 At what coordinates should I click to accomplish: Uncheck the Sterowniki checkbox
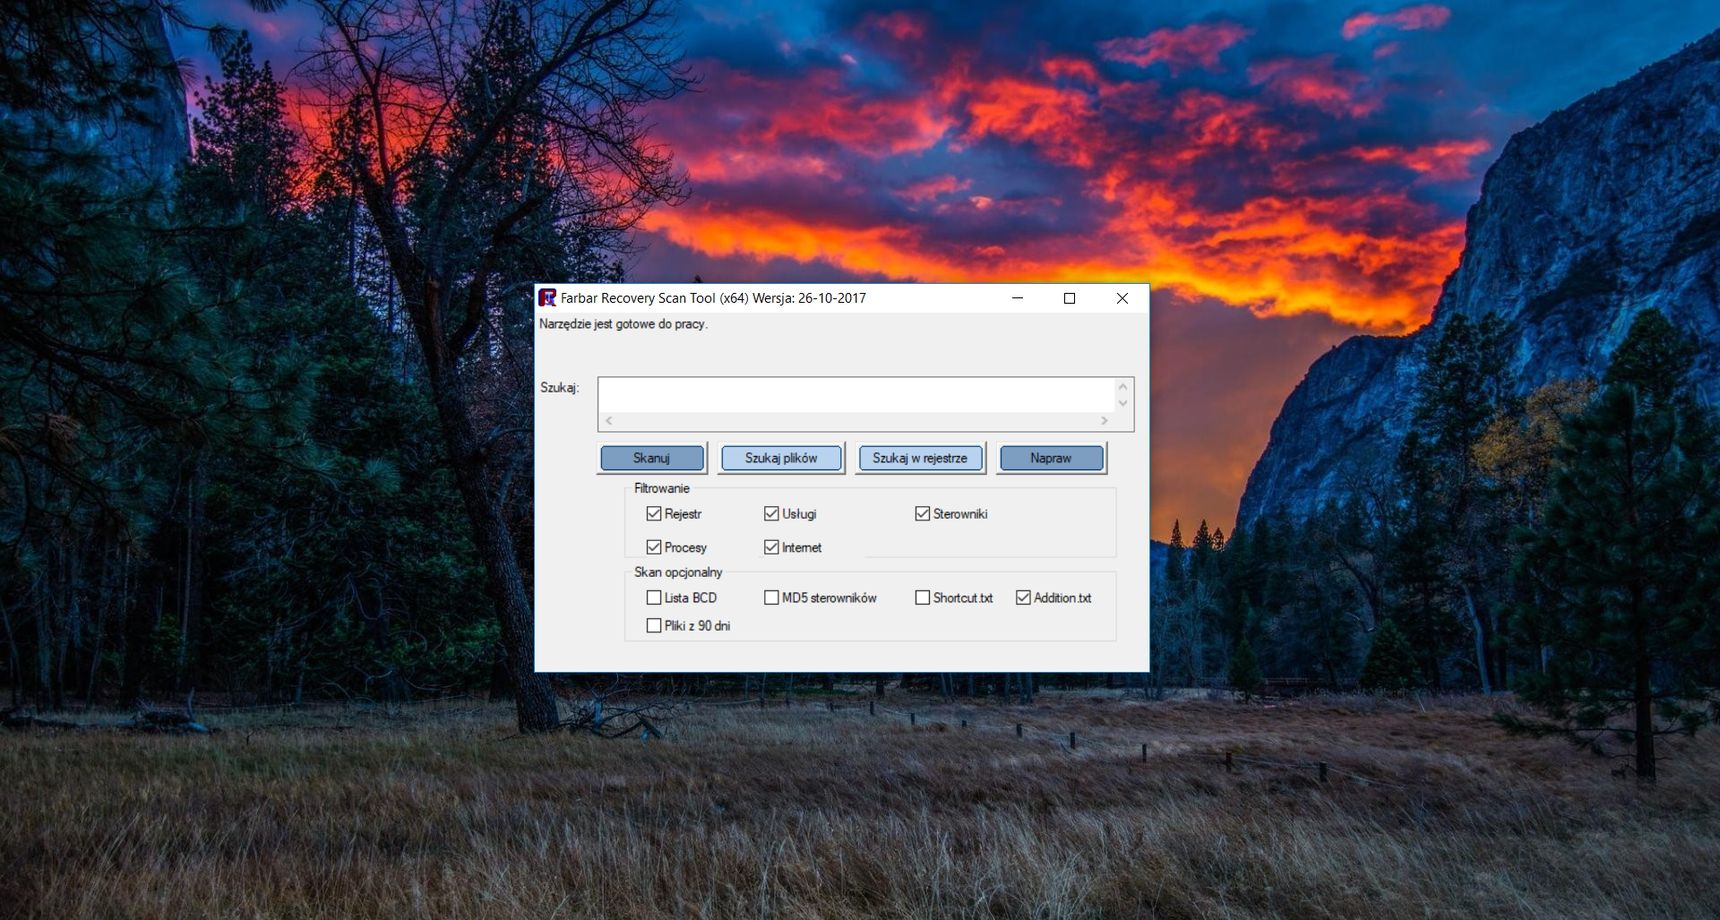pyautogui.click(x=922, y=514)
